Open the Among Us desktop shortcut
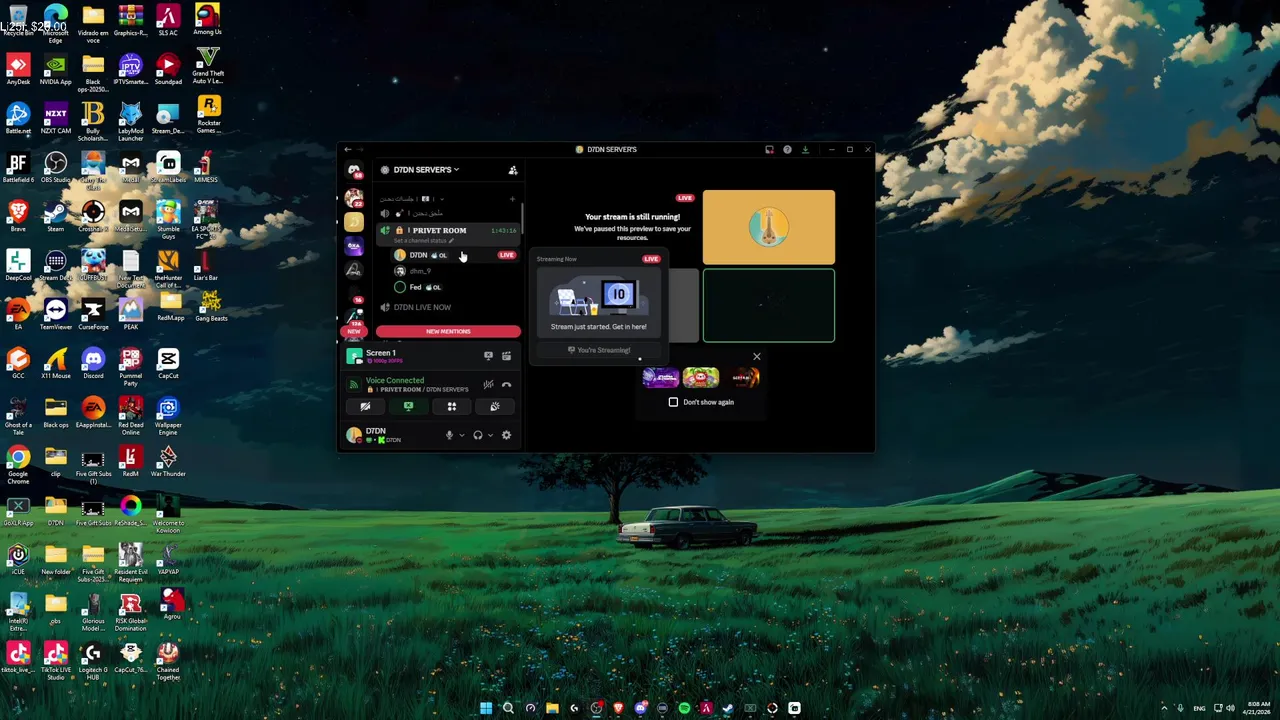Screen dimensions: 1280x720 pyautogui.click(x=207, y=19)
